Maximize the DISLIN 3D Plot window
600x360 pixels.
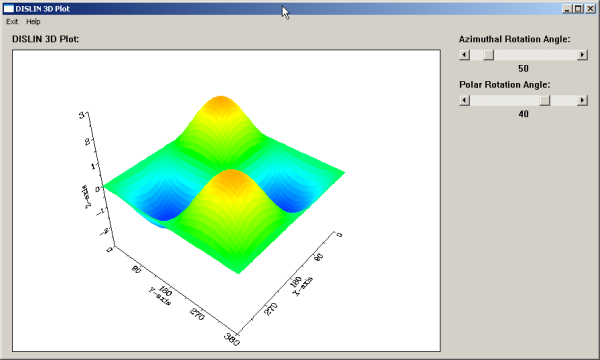coord(578,9)
